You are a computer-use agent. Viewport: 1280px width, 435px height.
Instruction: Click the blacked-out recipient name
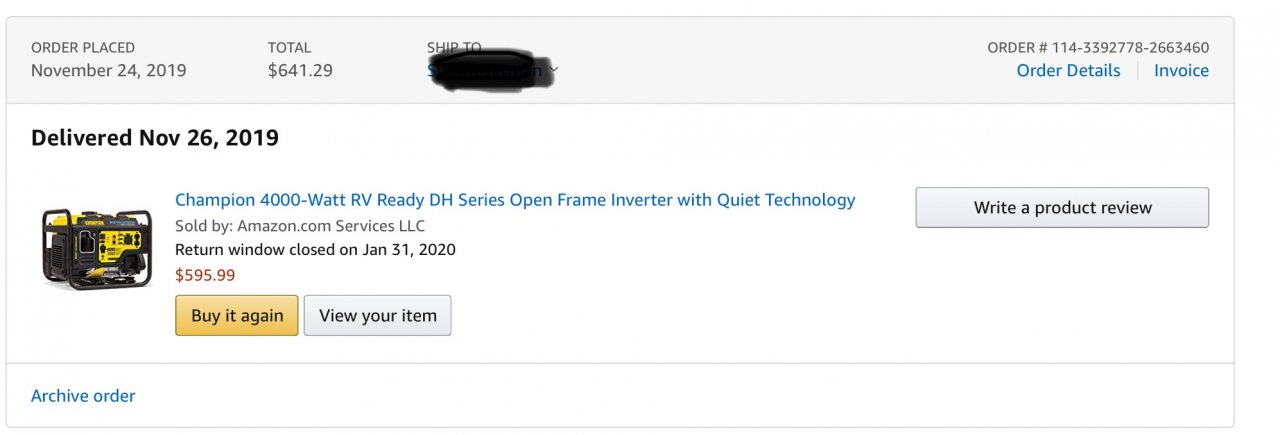point(490,68)
